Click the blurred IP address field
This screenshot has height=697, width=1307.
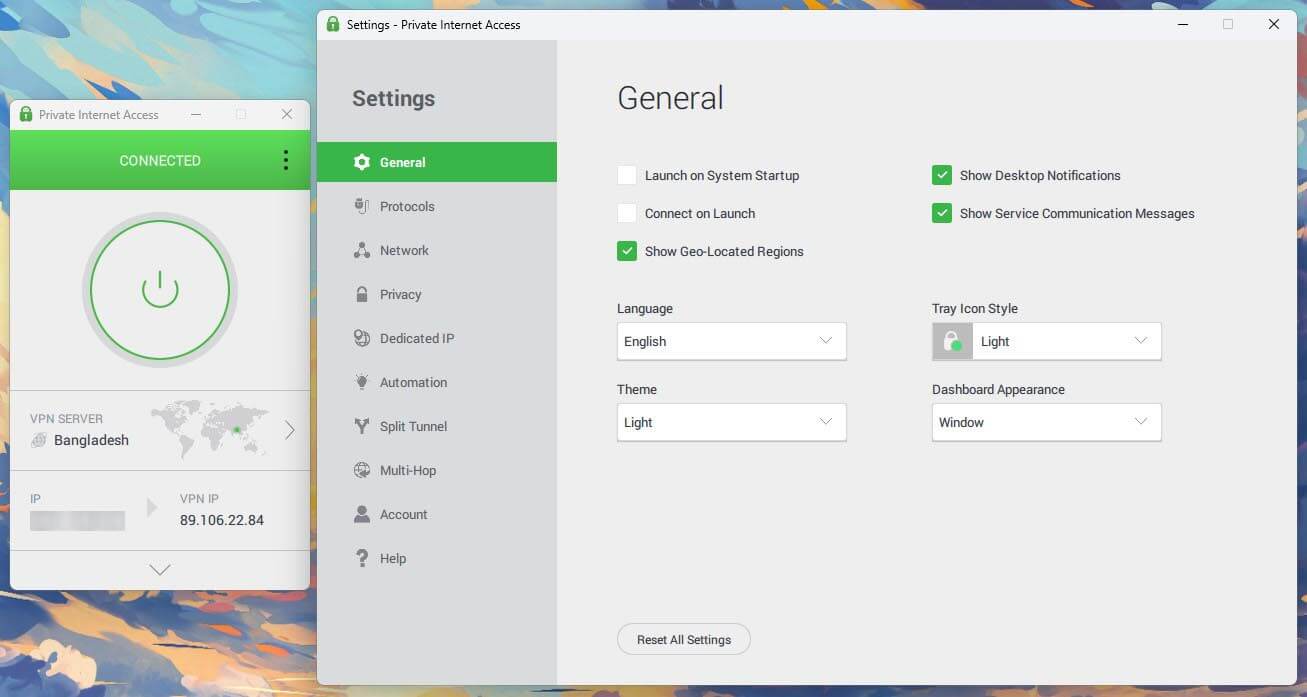(77, 520)
